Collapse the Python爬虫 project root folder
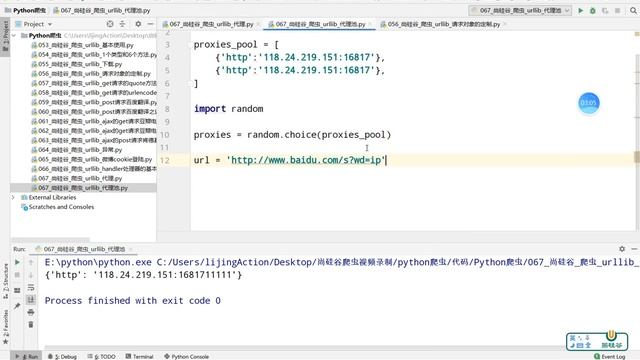 tap(14, 36)
